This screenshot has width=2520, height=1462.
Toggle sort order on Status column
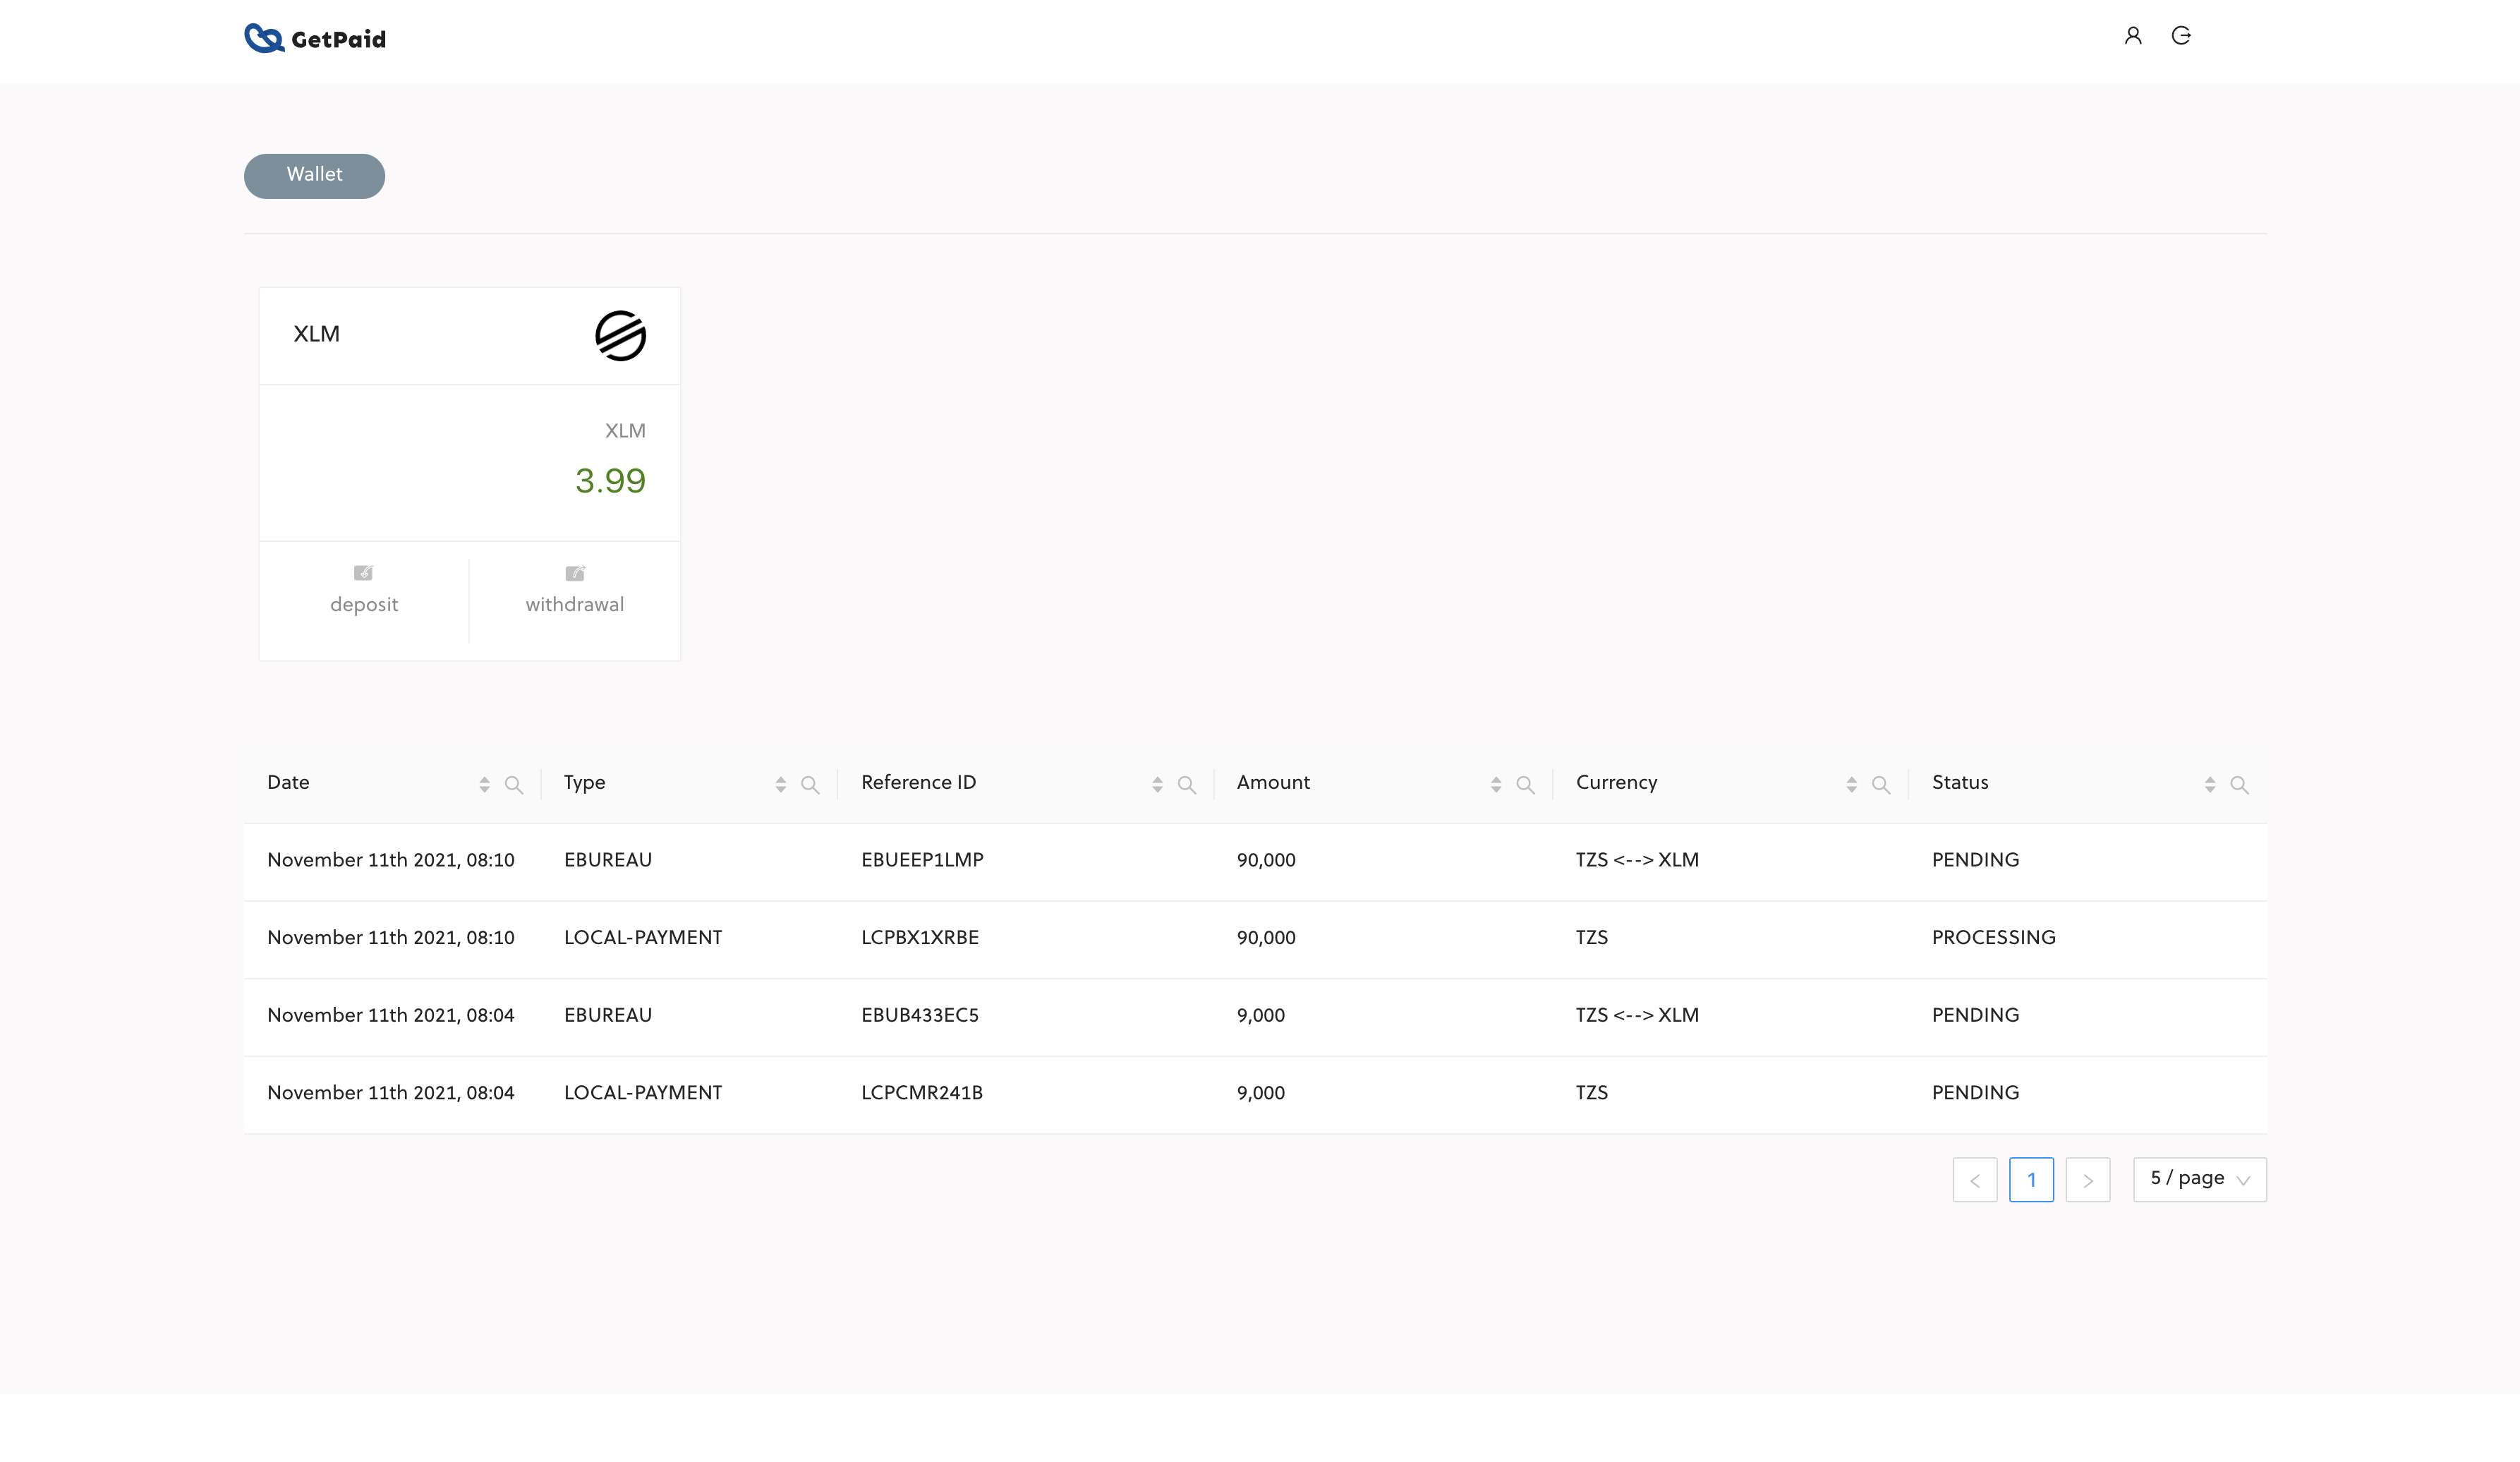(2210, 785)
